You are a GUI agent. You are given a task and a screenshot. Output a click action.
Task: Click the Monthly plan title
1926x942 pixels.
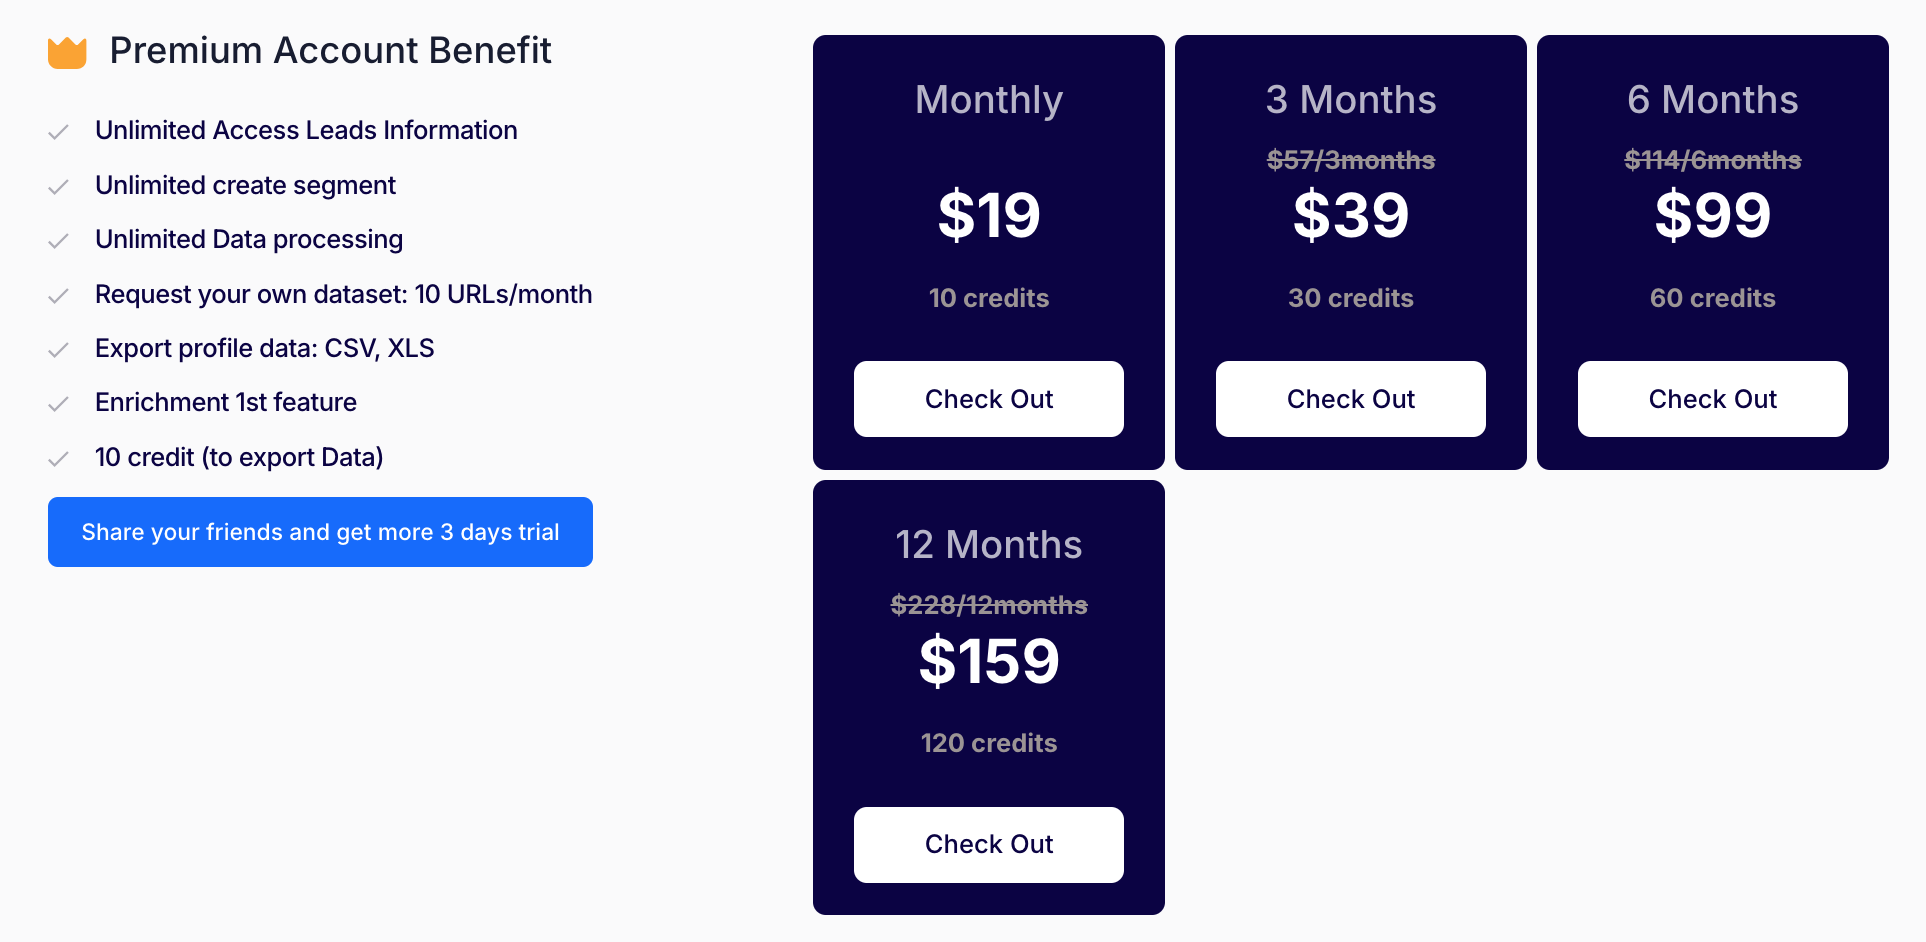(x=988, y=100)
